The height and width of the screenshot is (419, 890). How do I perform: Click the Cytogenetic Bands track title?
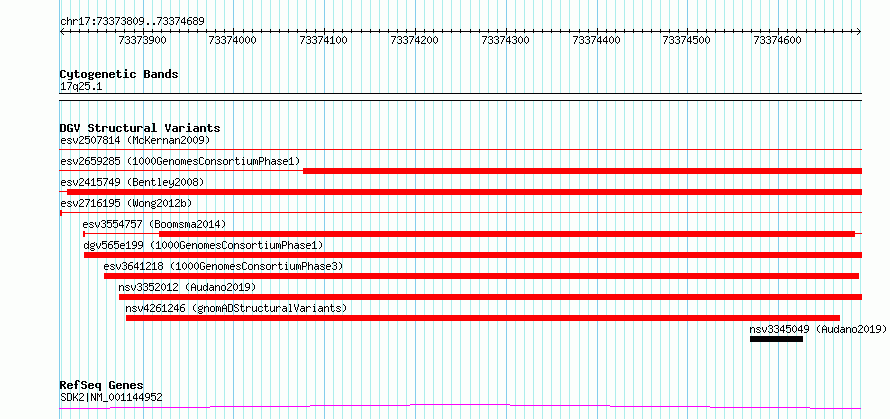pyautogui.click(x=119, y=74)
